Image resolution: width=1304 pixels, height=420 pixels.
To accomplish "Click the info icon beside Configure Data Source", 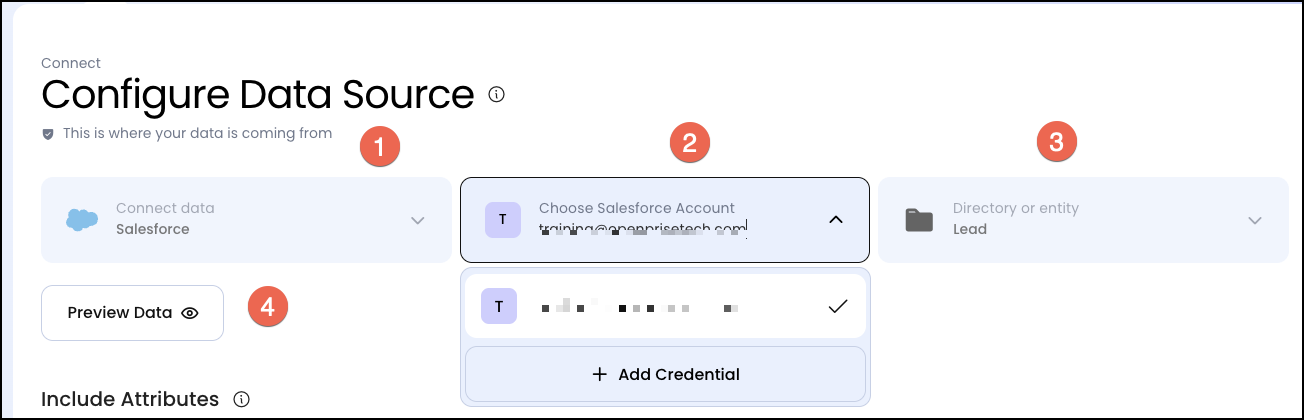I will 496,95.
